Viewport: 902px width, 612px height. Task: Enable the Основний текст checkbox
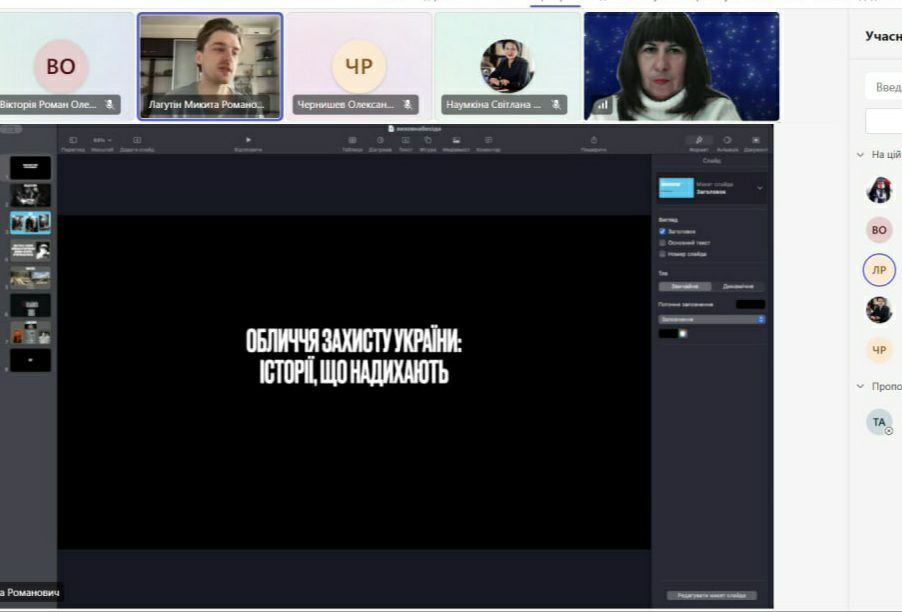[662, 242]
